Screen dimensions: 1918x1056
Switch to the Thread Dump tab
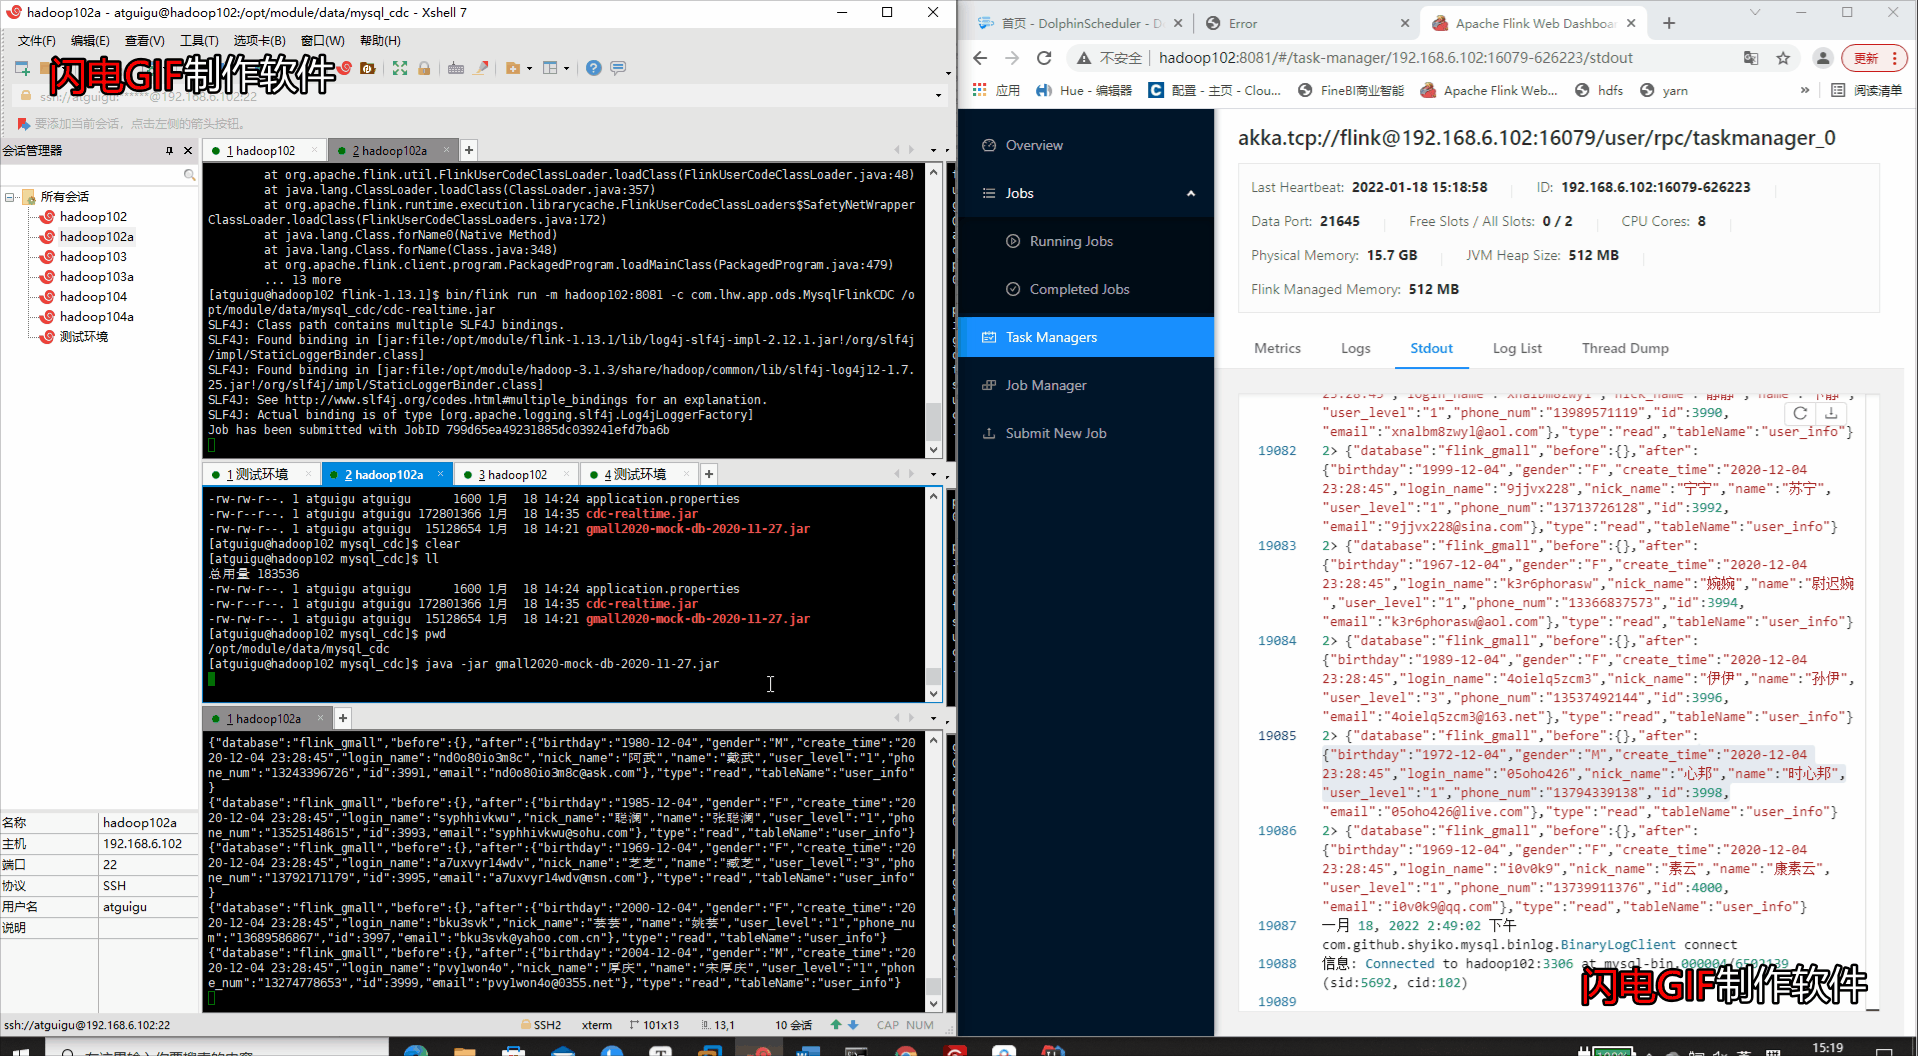[1625, 348]
